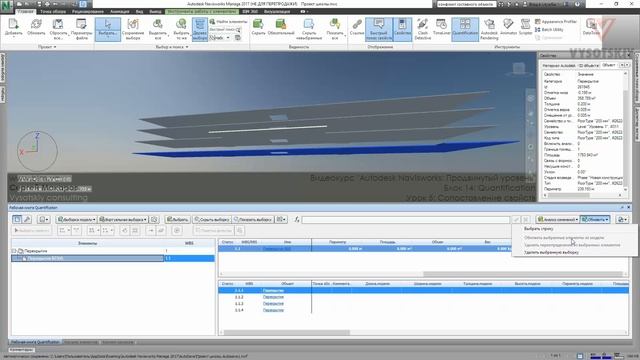This screenshot has height=360, width=640.
Task: Click the ViewCube in the 3D viewport
Action: point(519,69)
